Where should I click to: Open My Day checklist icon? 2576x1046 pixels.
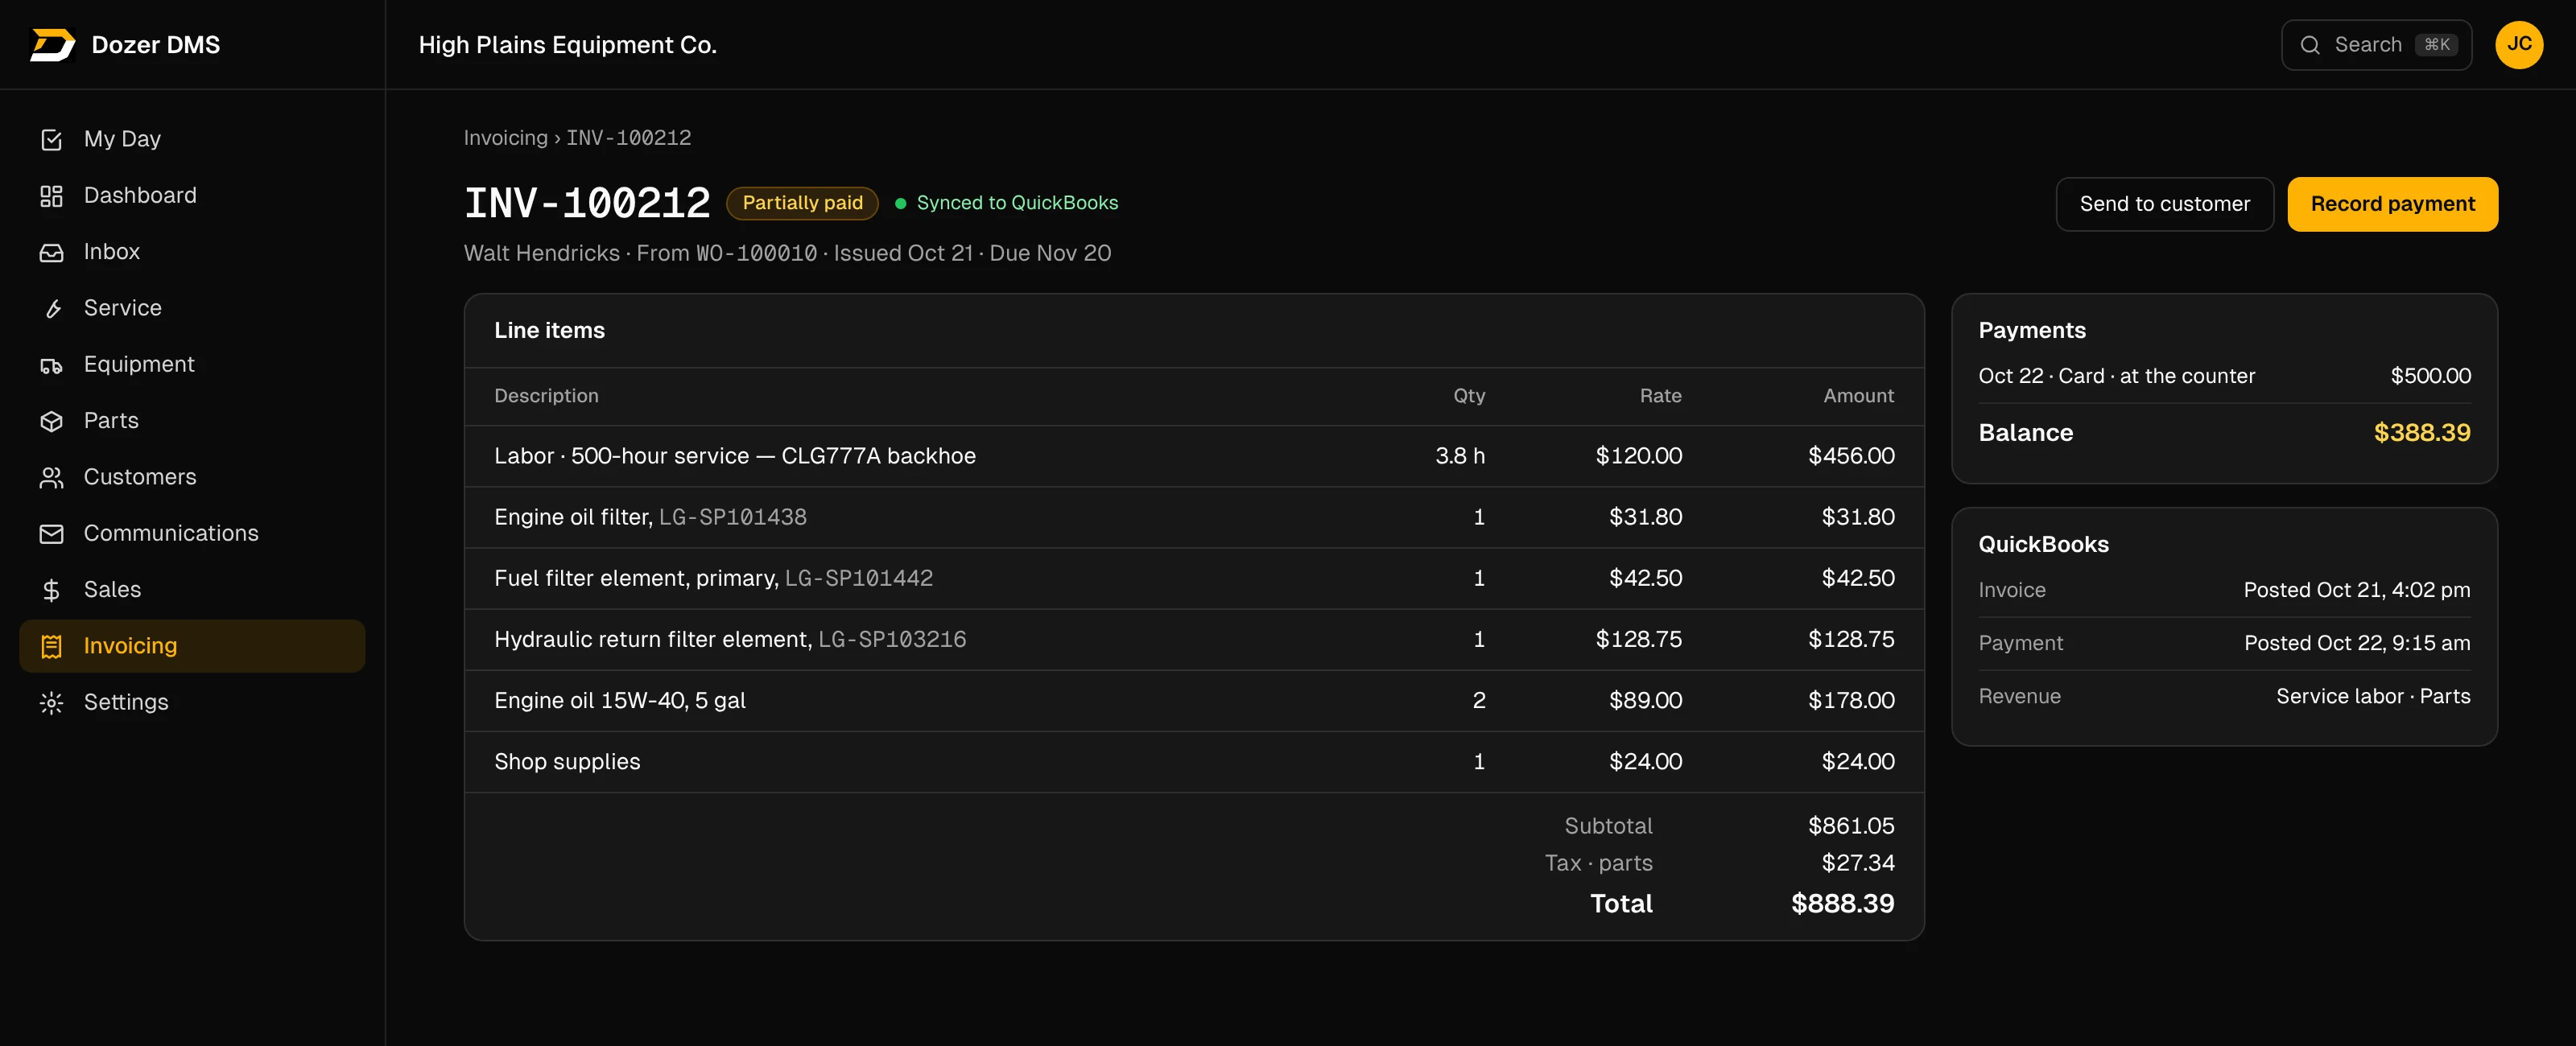click(51, 139)
